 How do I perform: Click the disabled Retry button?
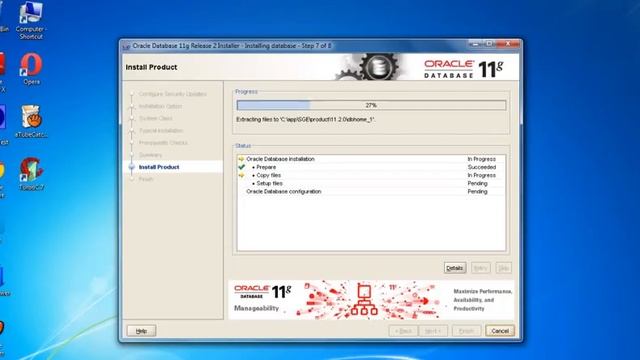(x=480, y=268)
